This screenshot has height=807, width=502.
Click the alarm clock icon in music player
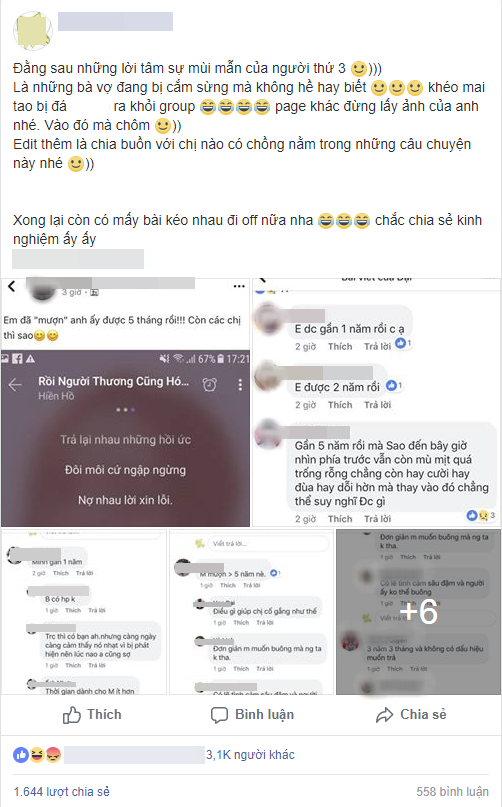tap(210, 384)
